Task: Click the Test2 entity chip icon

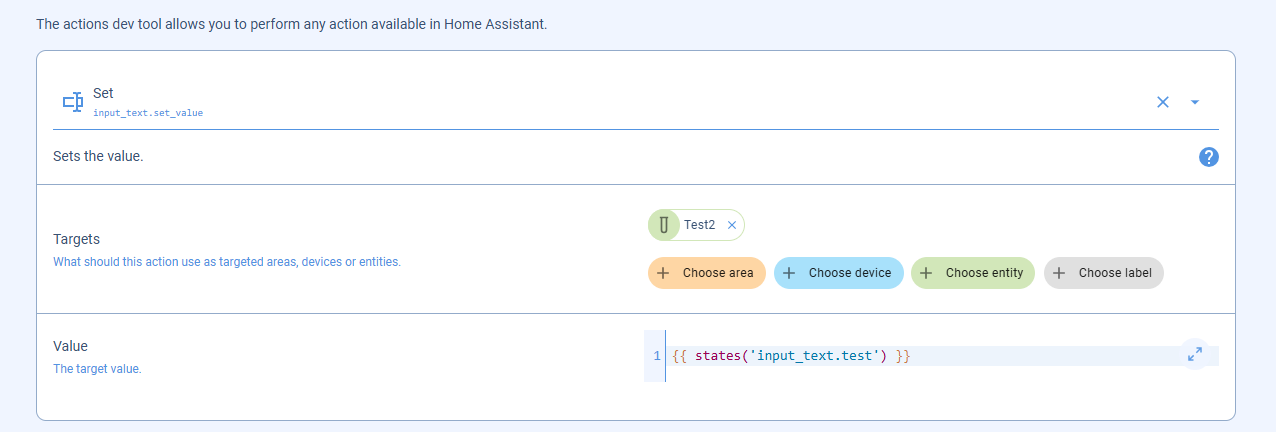Action: [x=664, y=225]
